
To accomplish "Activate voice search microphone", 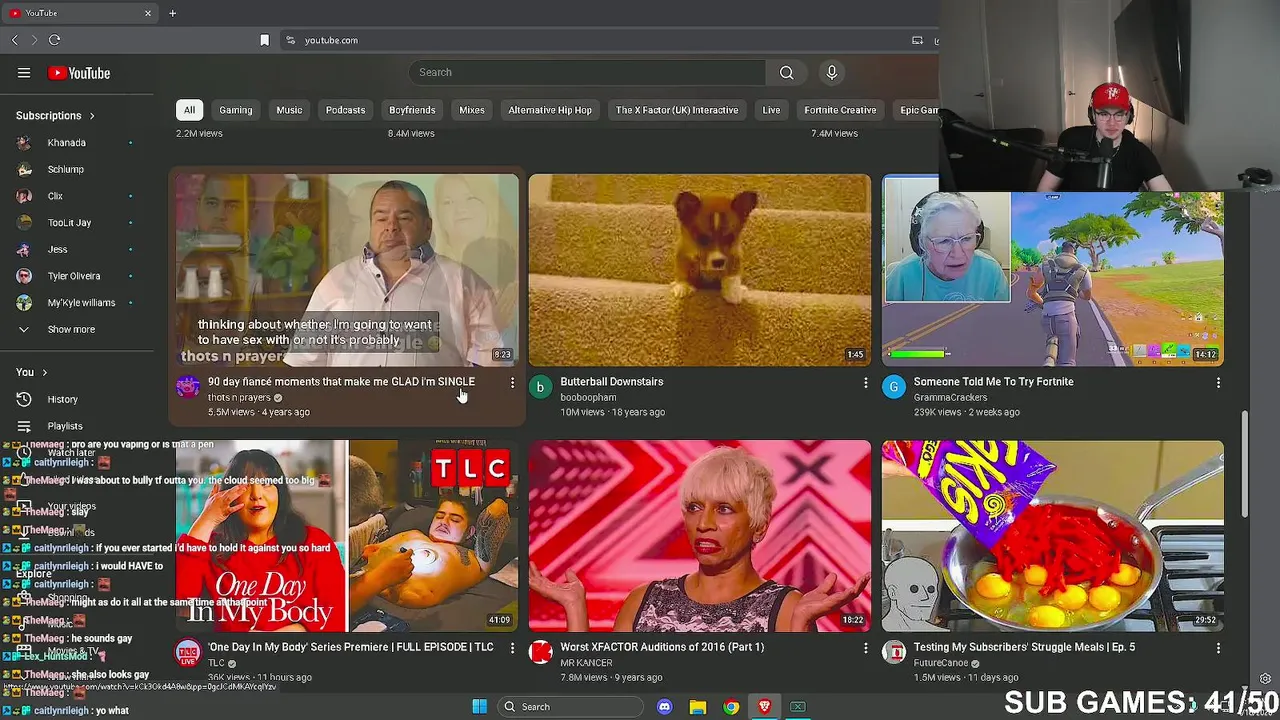I will point(831,72).
